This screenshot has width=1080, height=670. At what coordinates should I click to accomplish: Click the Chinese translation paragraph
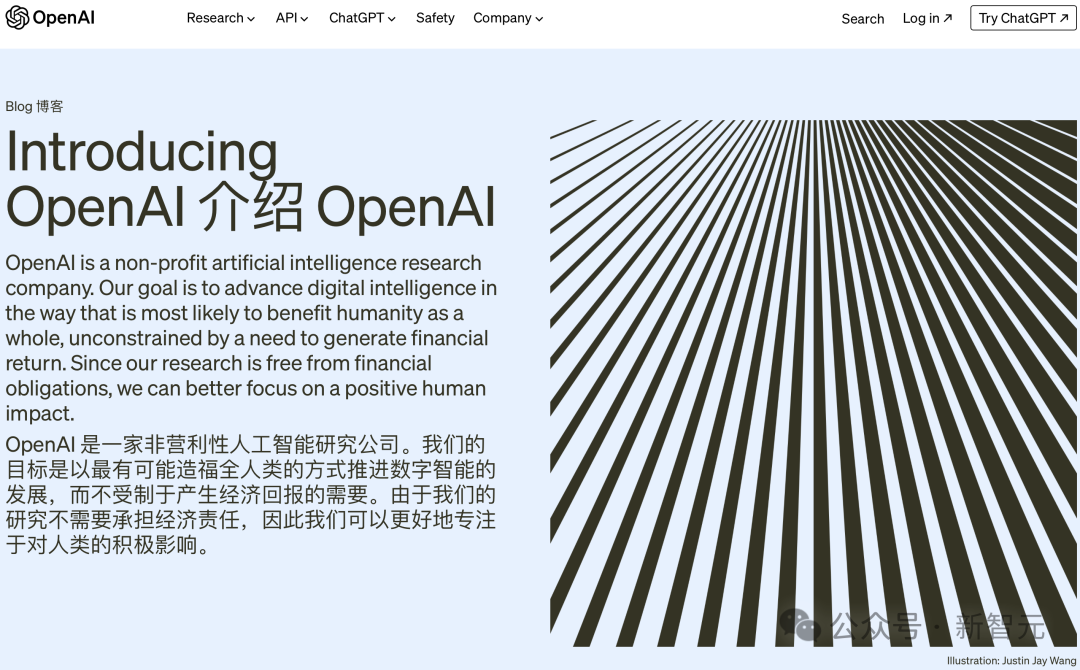(250, 495)
